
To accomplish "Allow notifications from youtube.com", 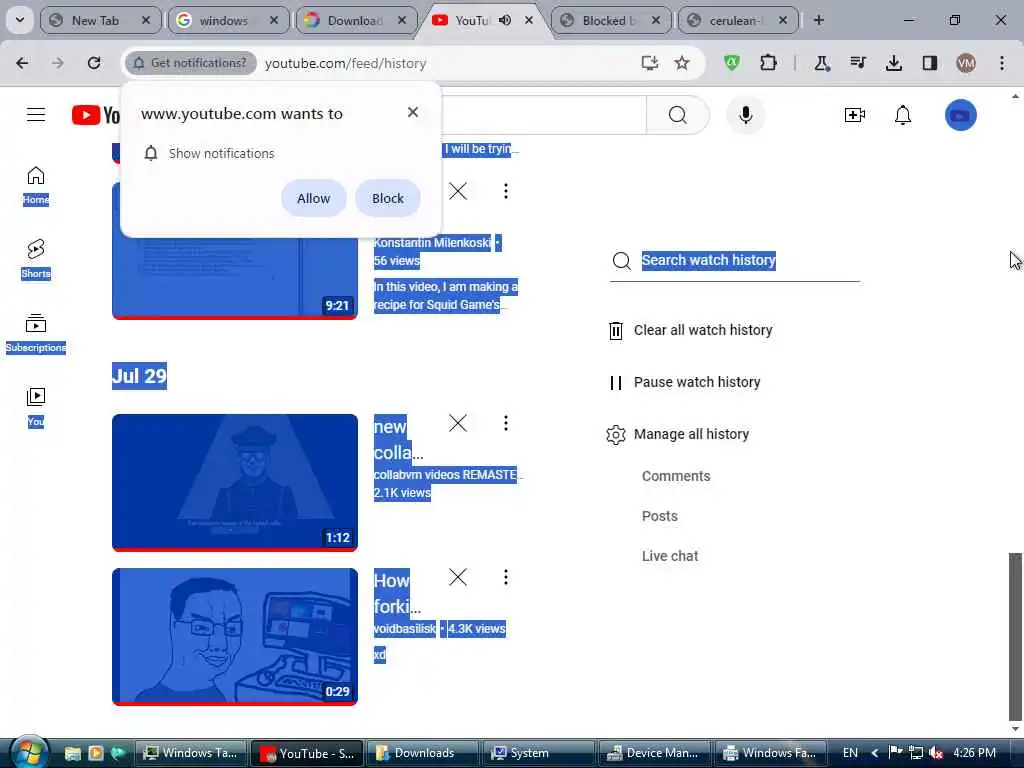I will [313, 198].
